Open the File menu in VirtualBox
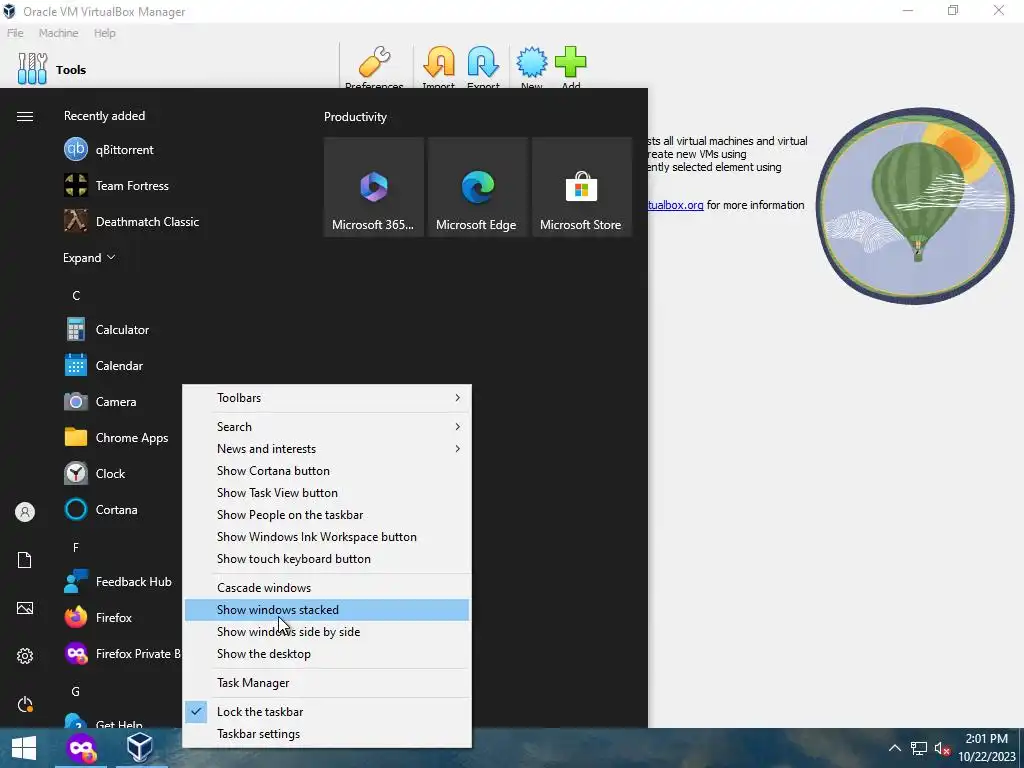 tap(15, 33)
